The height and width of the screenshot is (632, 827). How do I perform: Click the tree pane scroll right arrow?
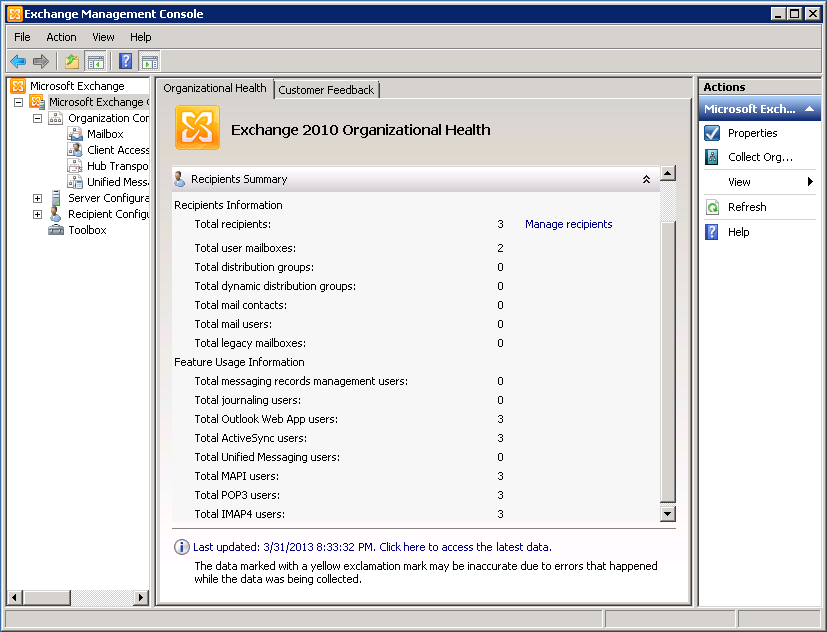pos(140,597)
